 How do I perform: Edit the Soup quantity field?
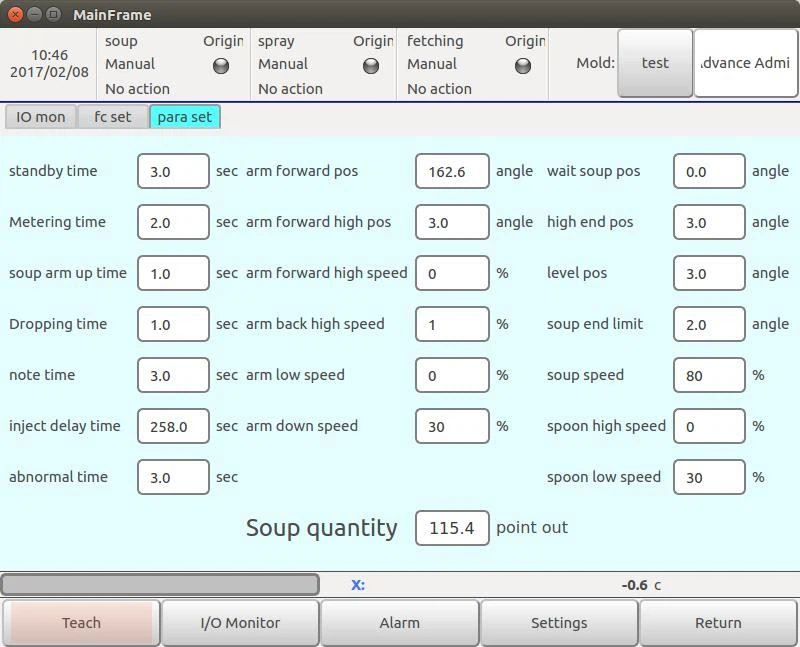pos(452,528)
